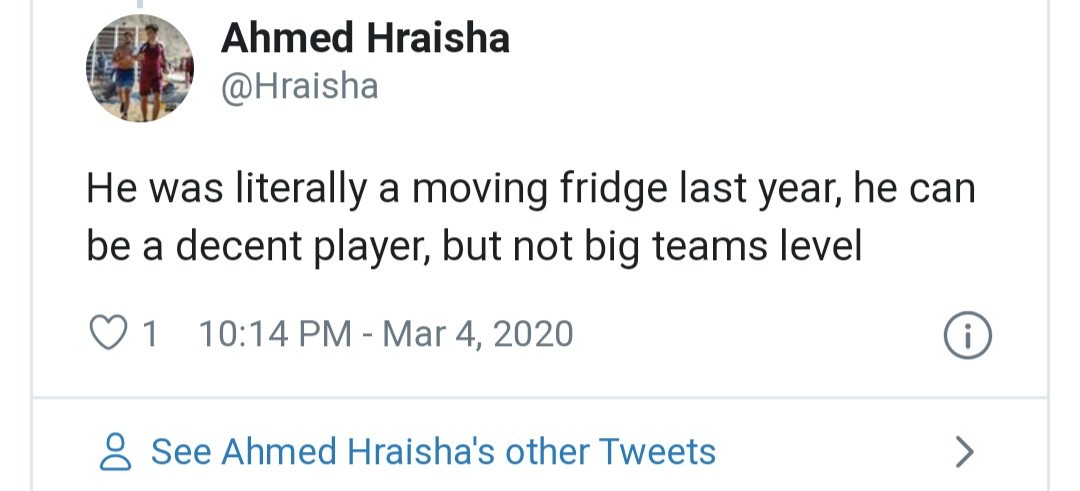This screenshot has width=1080, height=491.
Task: See Ahmed Hraisha's other Tweets
Action: click(433, 452)
